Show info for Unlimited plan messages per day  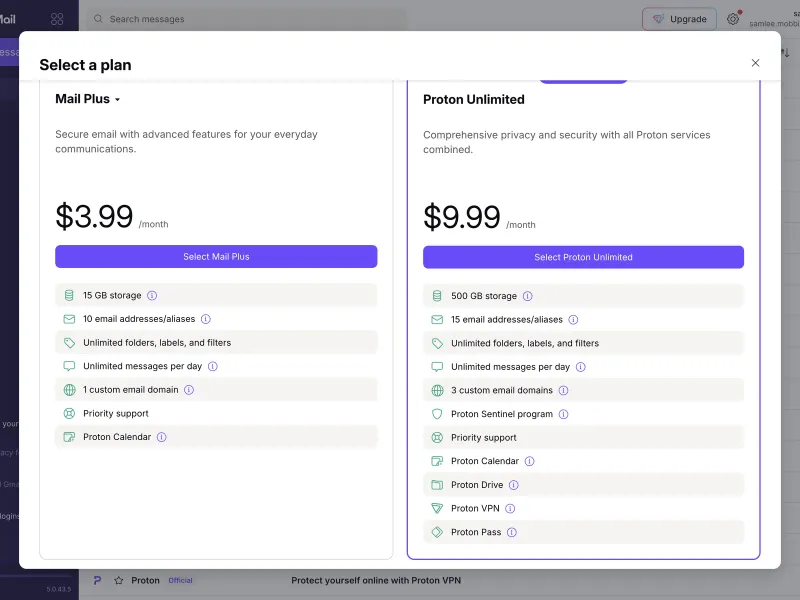[x=581, y=367]
